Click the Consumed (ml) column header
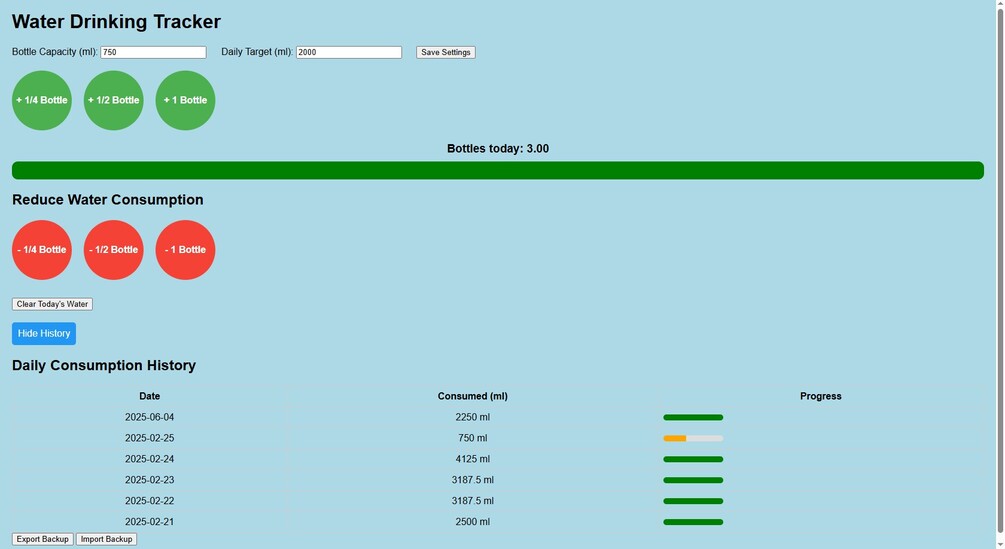 (472, 397)
